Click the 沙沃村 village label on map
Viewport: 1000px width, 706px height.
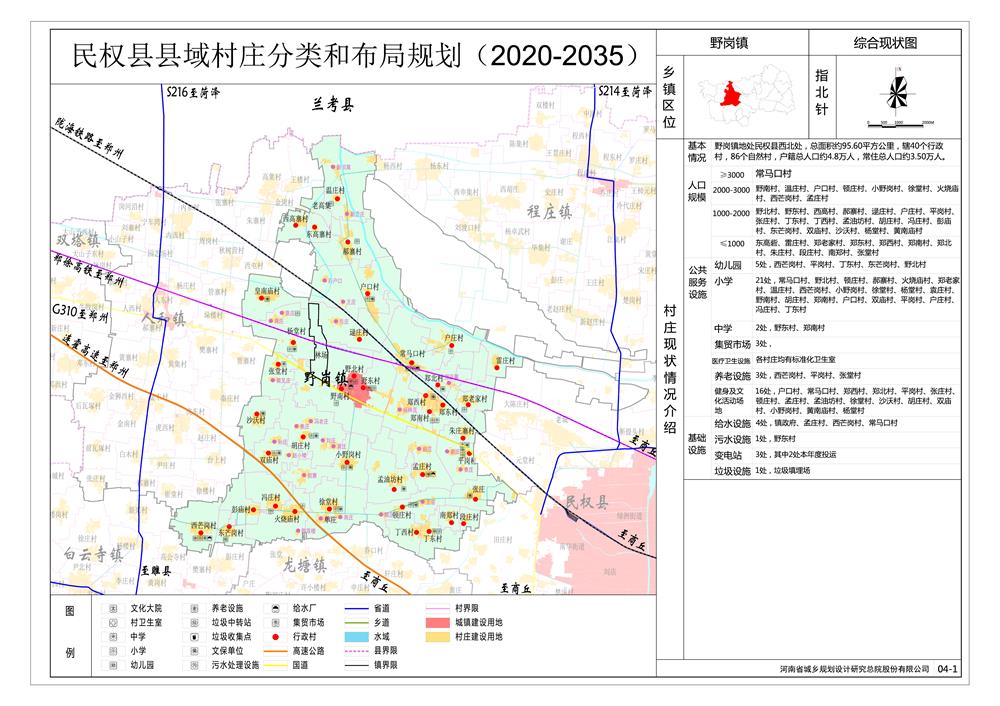click(255, 420)
